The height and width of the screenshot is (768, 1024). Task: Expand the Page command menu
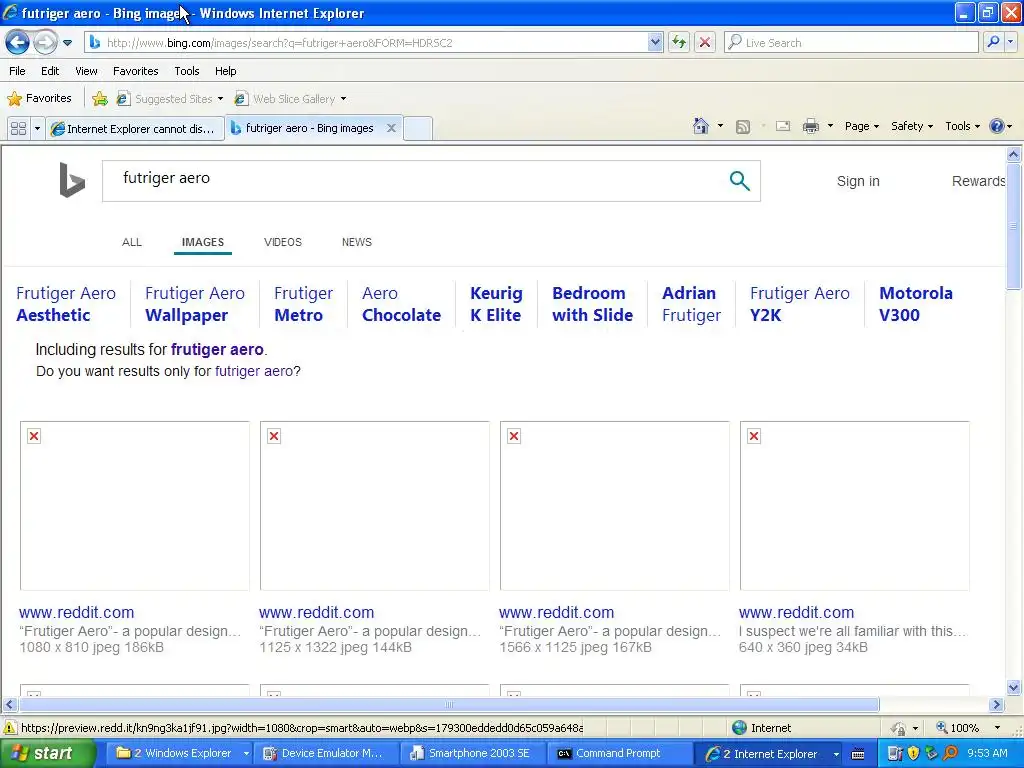pyautogui.click(x=861, y=126)
